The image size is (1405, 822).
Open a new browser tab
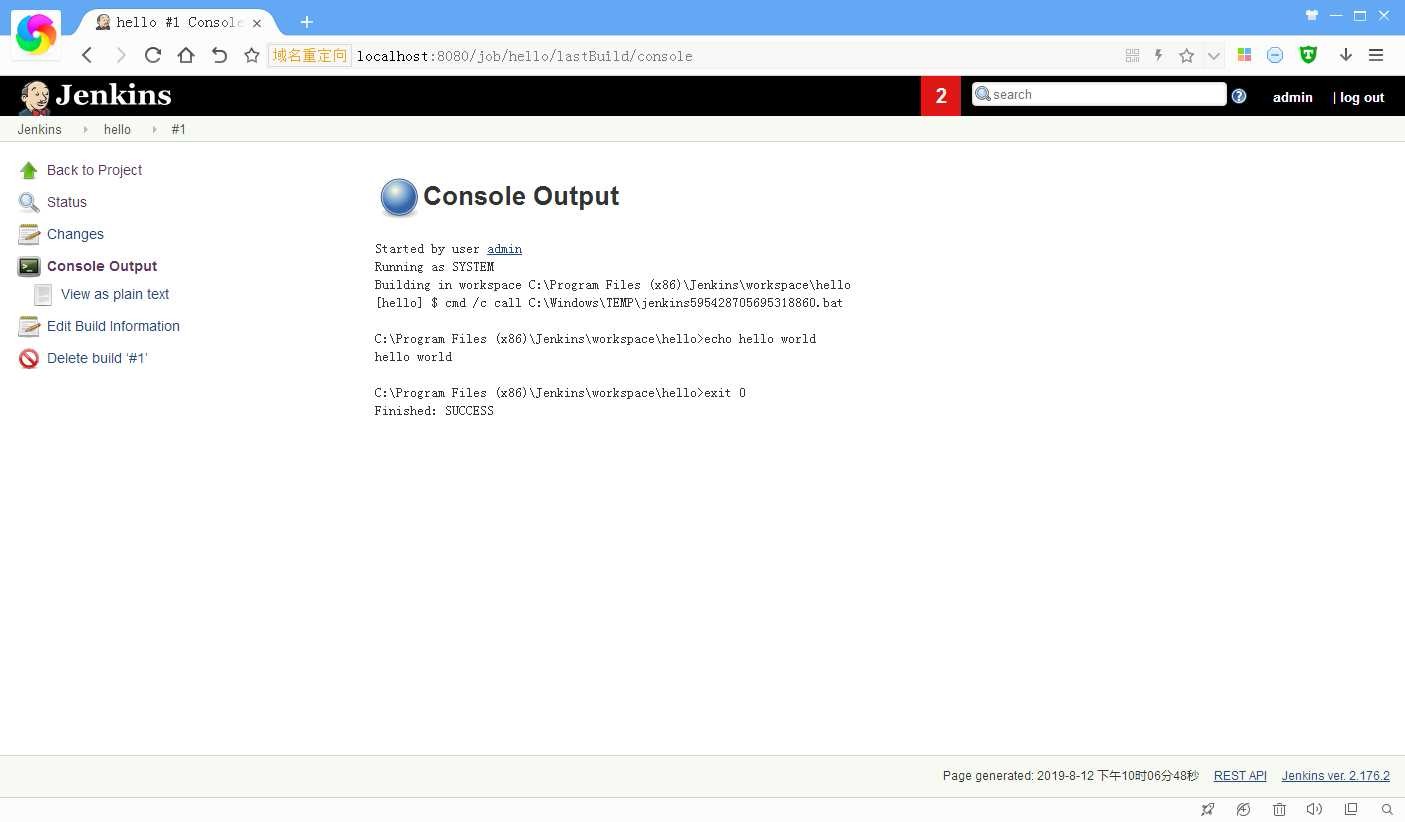coord(306,22)
